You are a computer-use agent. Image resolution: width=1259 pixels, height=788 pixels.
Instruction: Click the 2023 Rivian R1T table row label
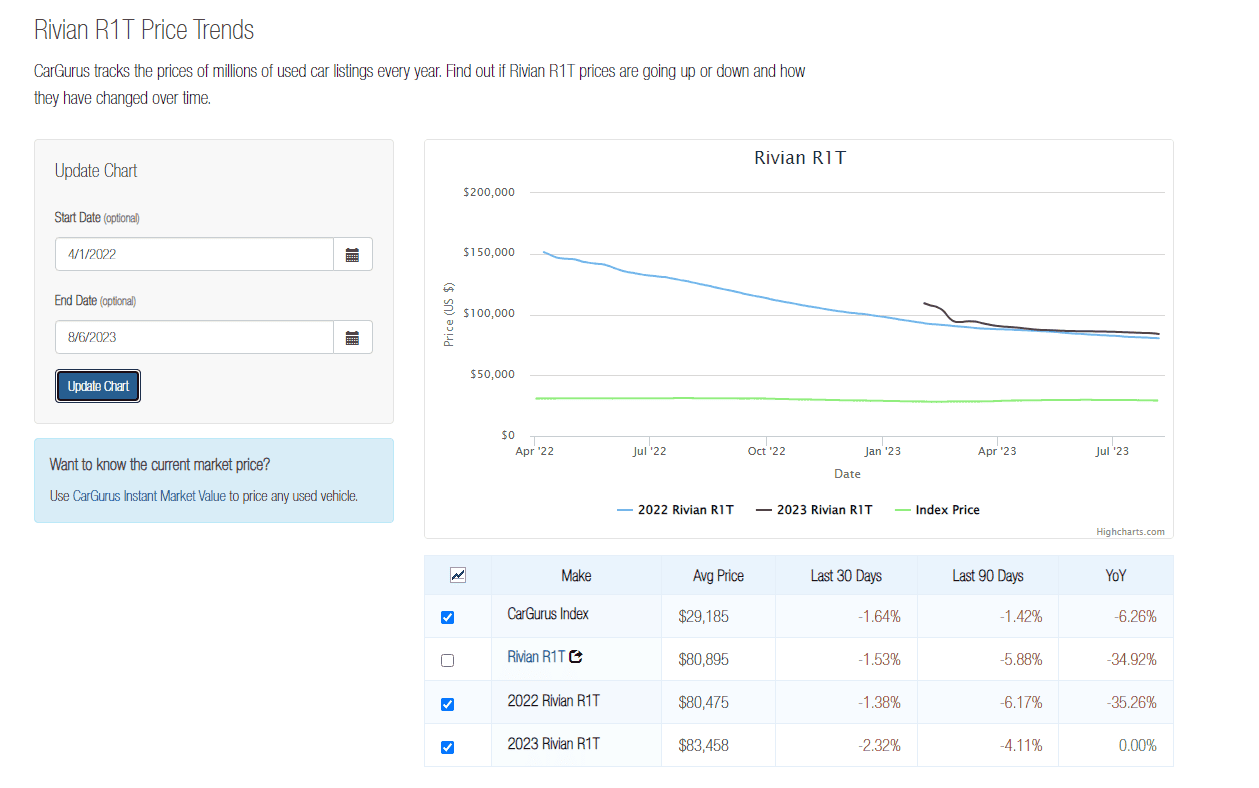pyautogui.click(x=554, y=744)
